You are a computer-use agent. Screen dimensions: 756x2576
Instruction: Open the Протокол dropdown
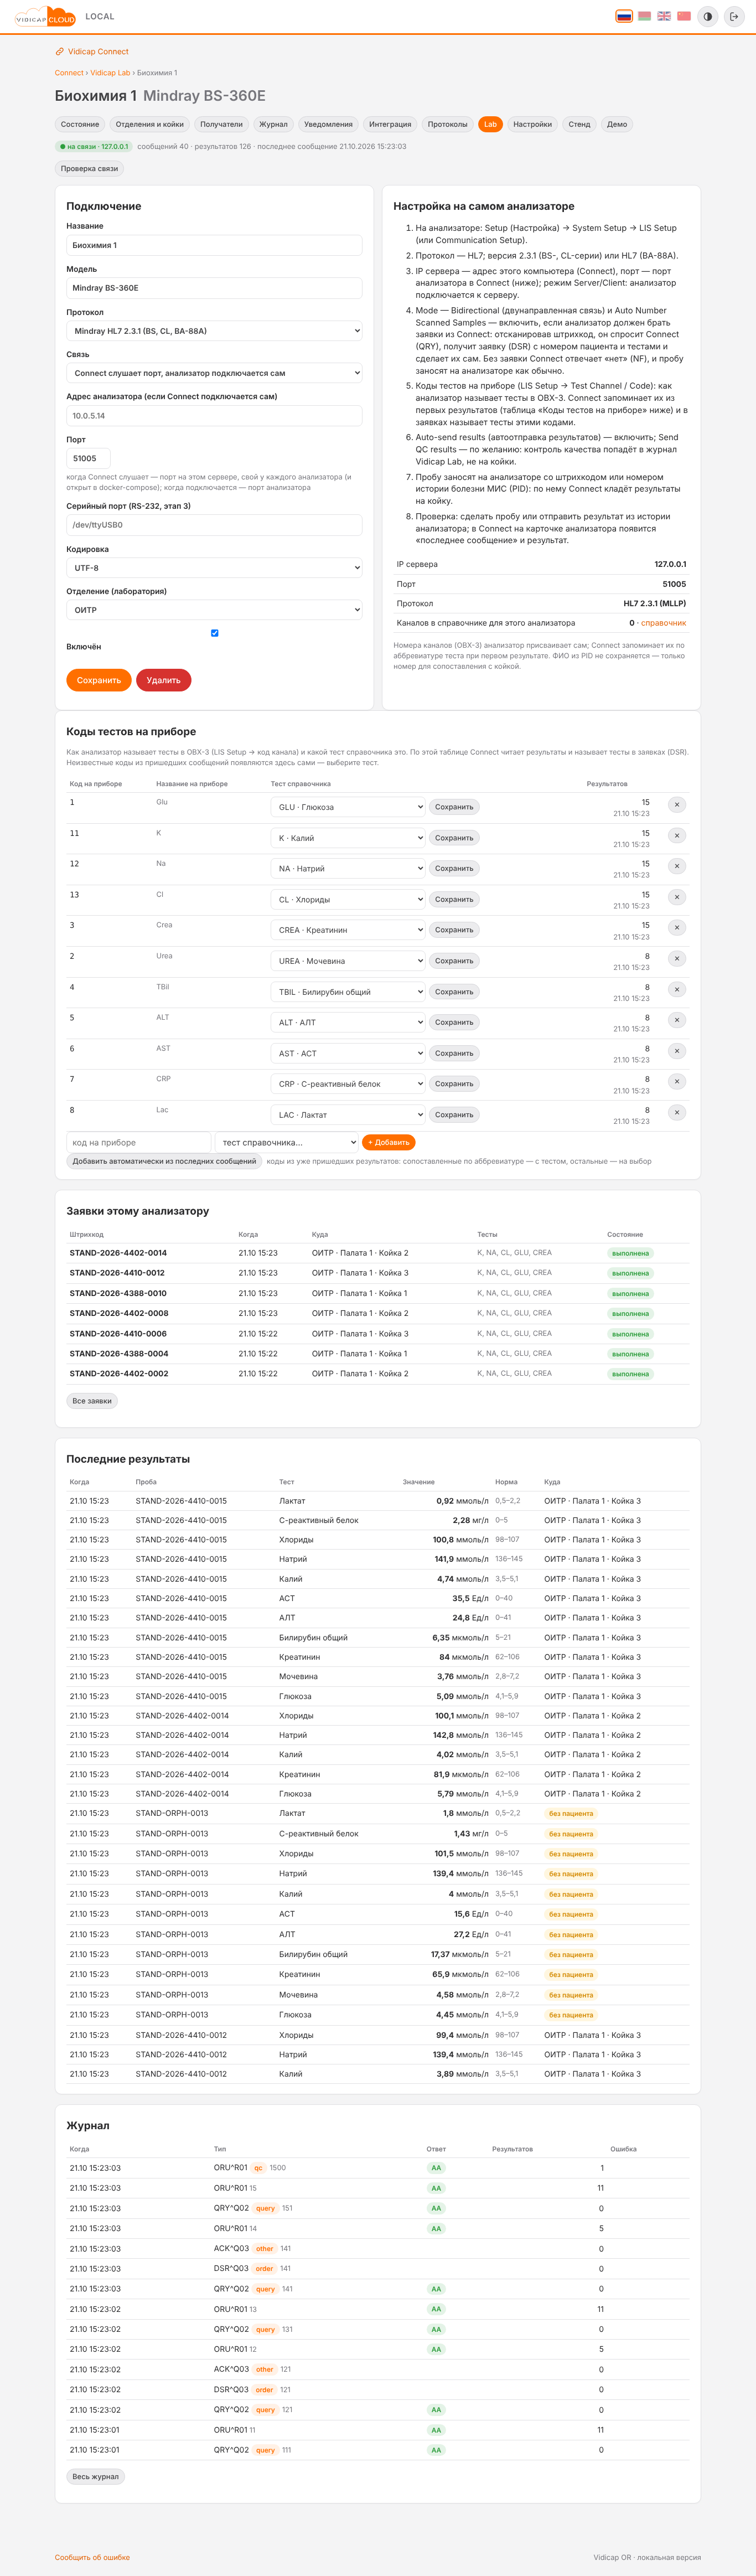[x=214, y=331]
